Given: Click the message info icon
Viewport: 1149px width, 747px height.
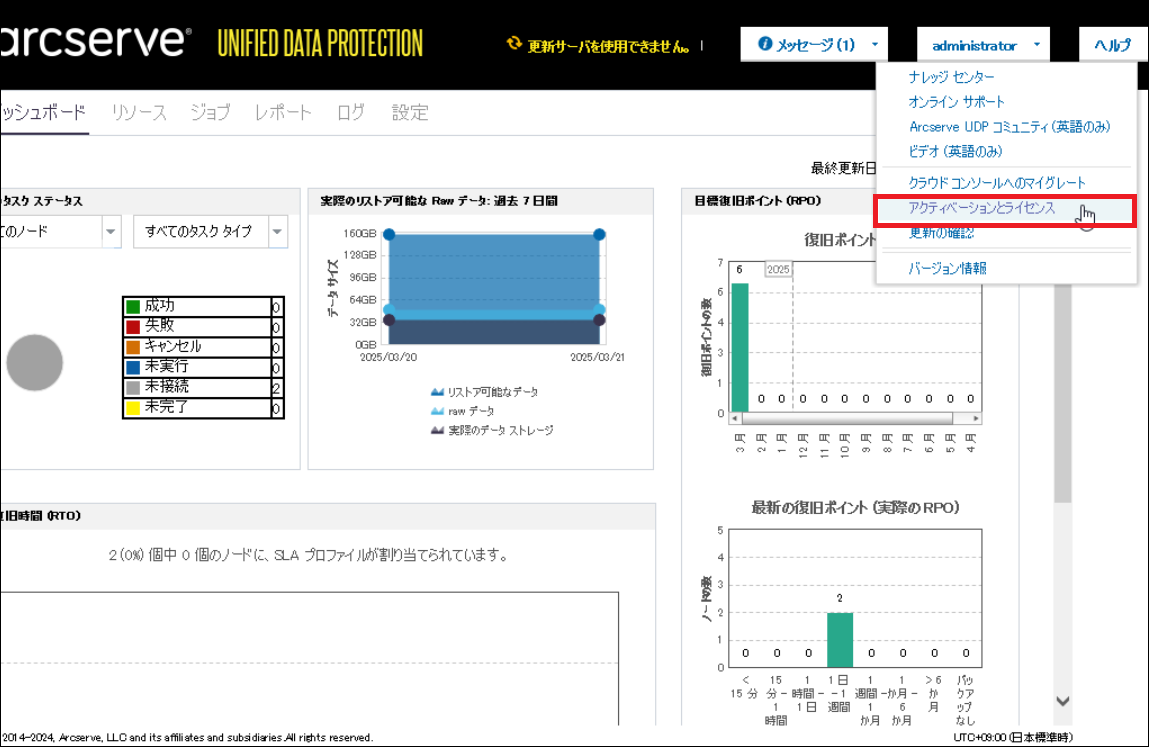Looking at the screenshot, I should click(x=764, y=45).
